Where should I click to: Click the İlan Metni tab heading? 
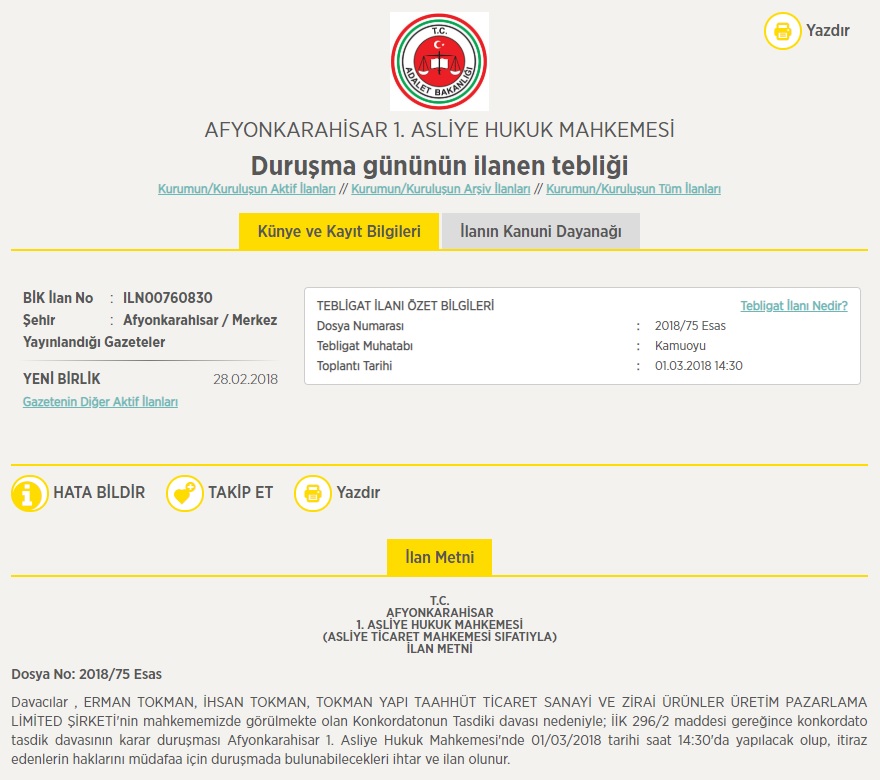439,557
